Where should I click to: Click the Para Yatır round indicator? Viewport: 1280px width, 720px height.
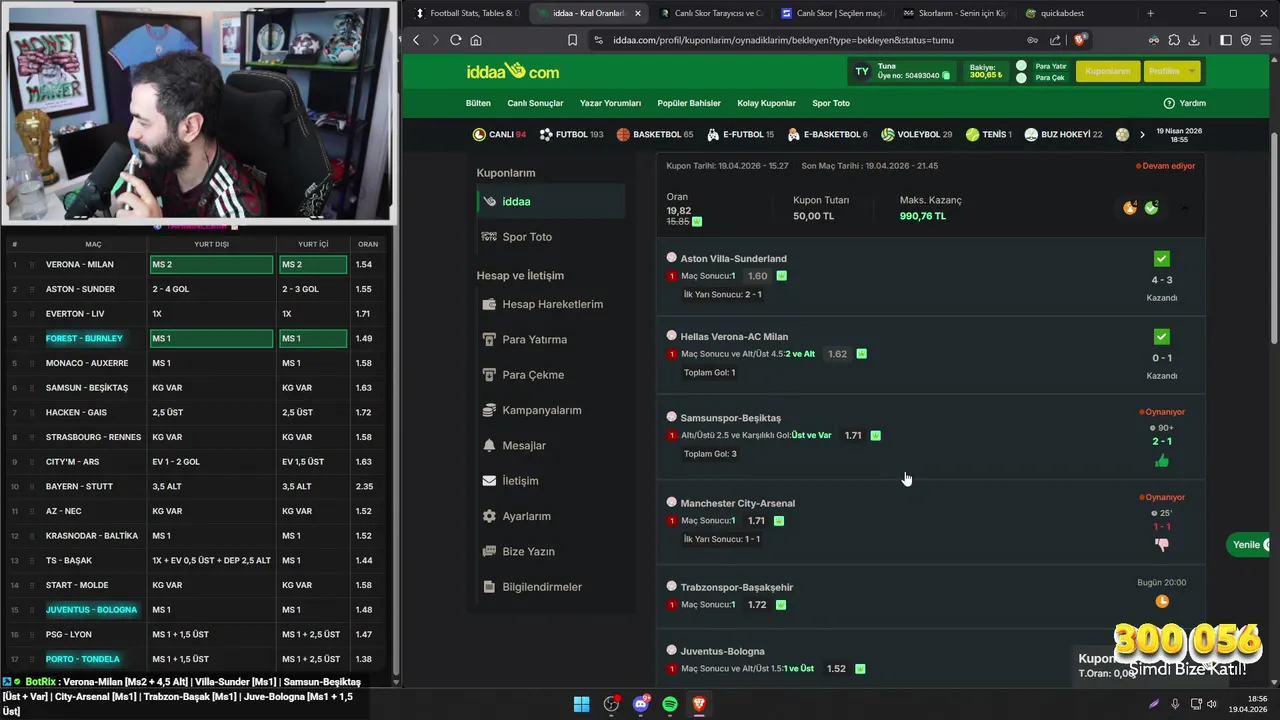point(1021,66)
